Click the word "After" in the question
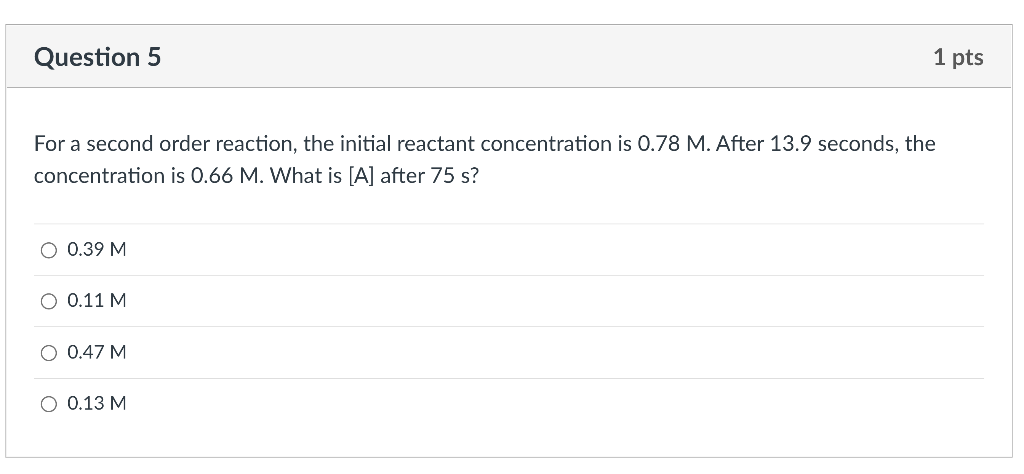 [738, 144]
